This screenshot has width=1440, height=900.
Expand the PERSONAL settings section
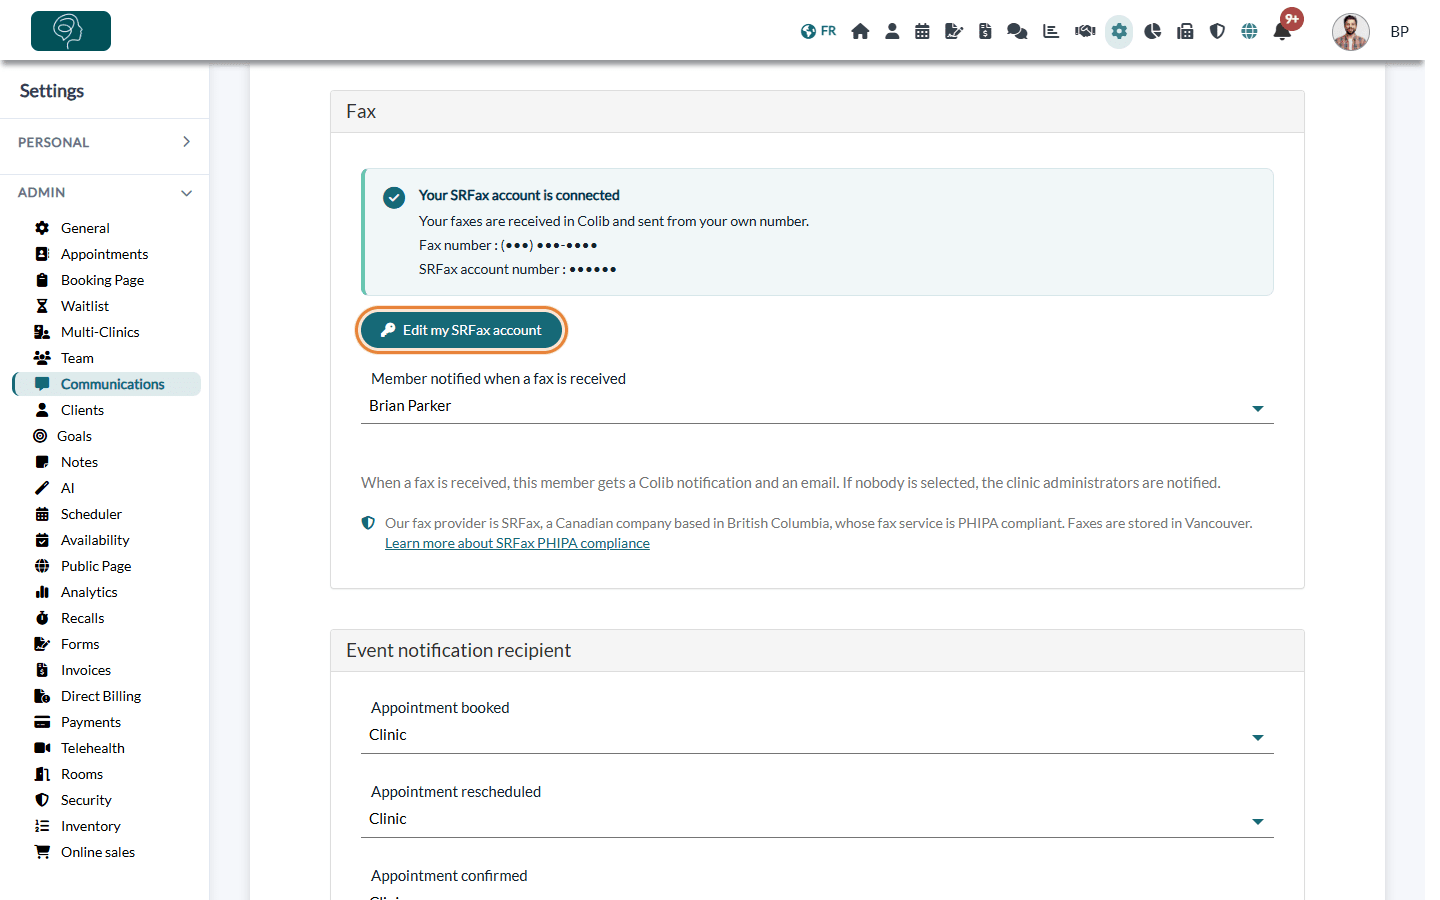[x=105, y=142]
